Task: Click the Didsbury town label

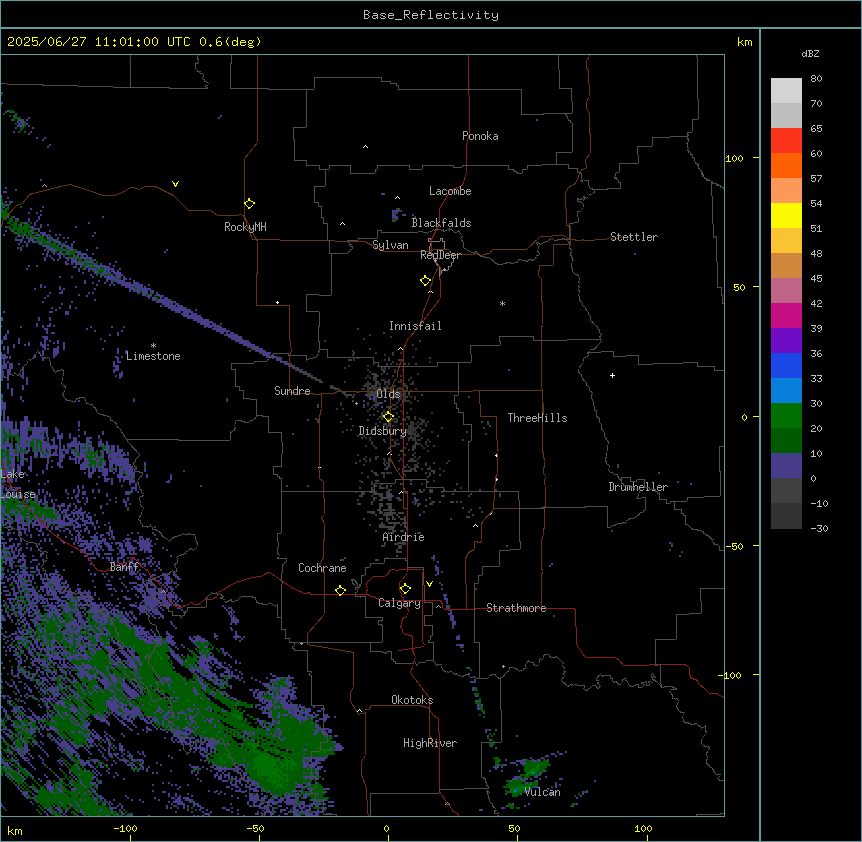Action: (x=382, y=431)
